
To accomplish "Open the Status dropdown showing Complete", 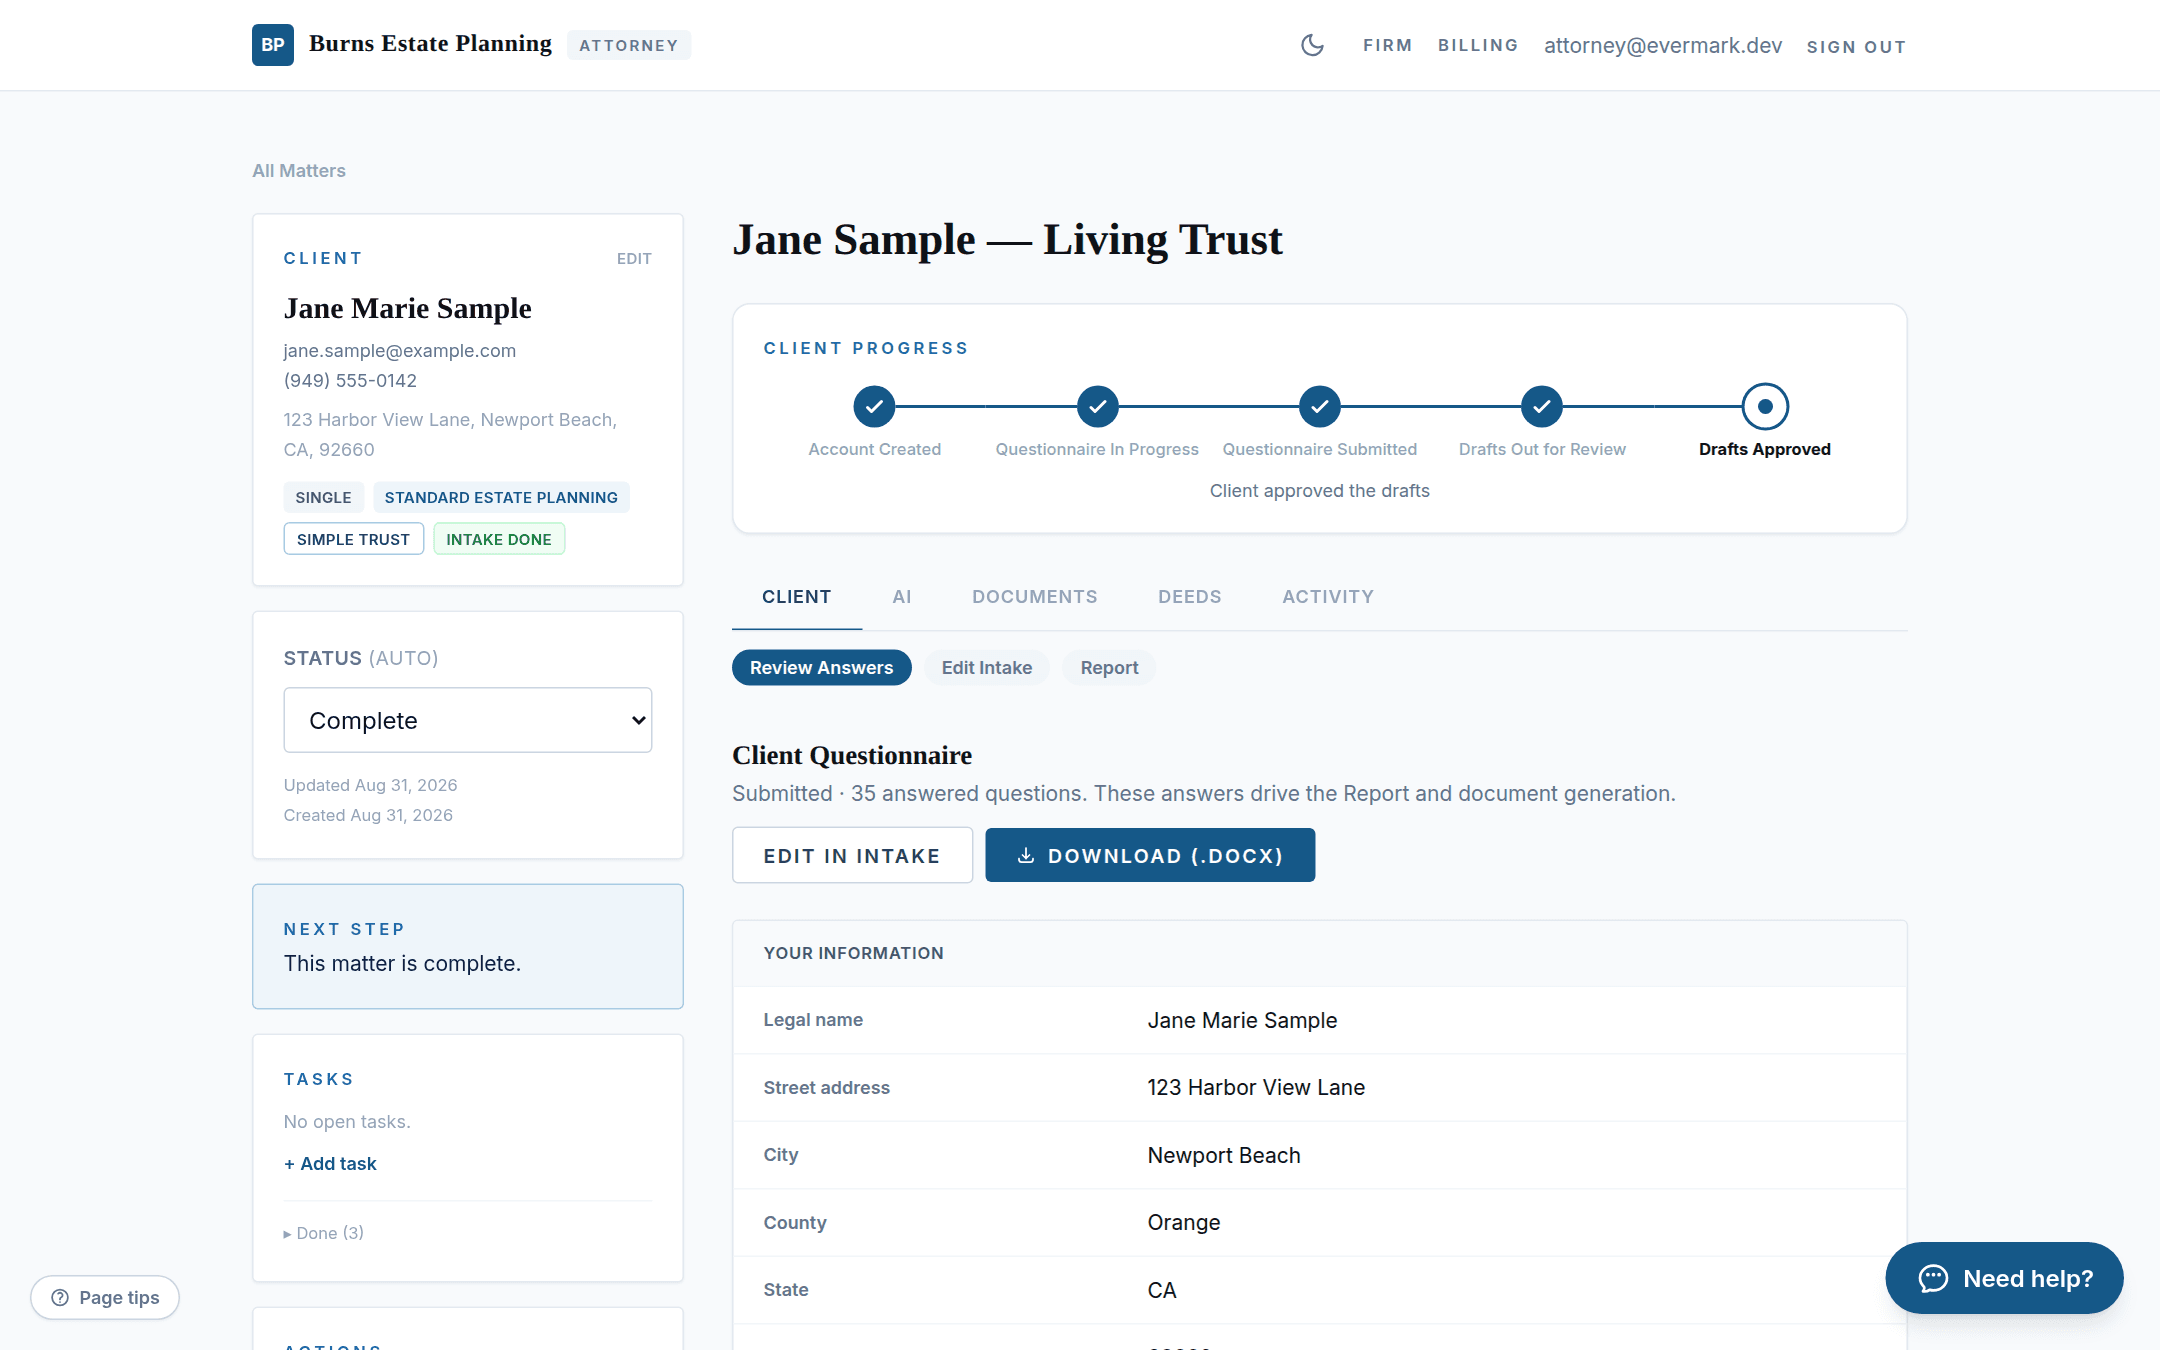I will [x=468, y=720].
